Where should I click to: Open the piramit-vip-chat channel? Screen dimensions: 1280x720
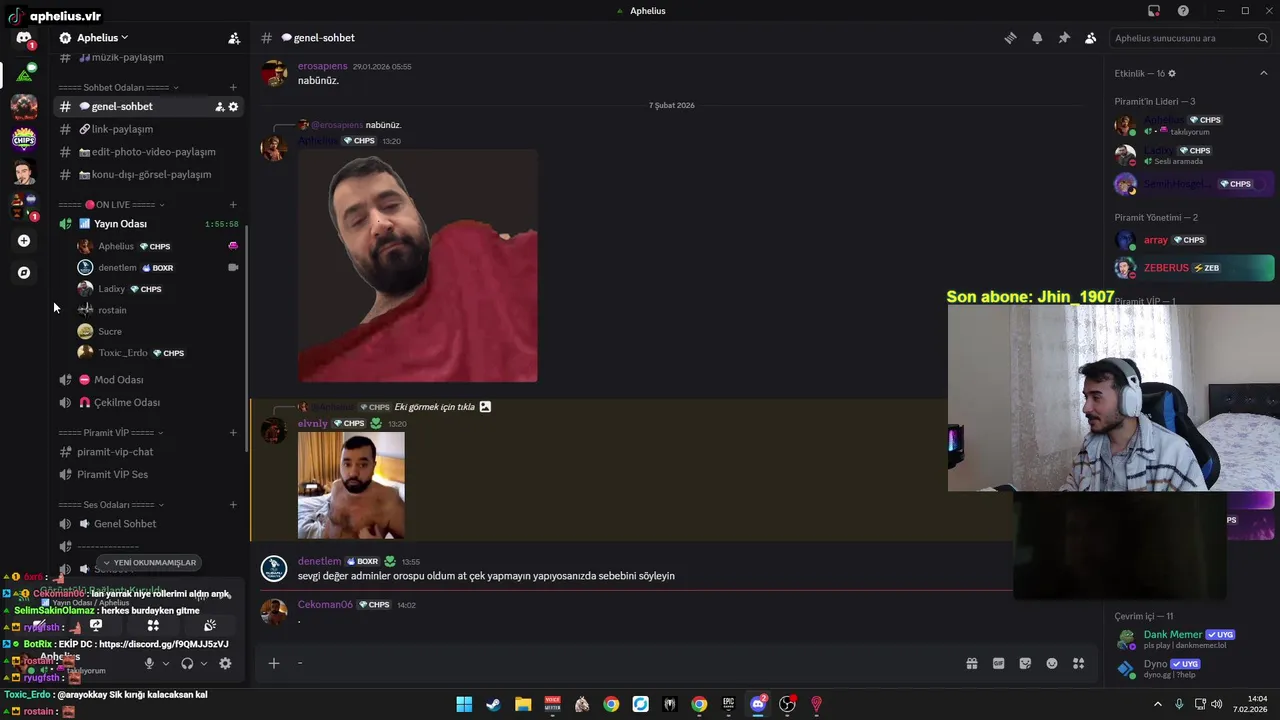point(150,452)
